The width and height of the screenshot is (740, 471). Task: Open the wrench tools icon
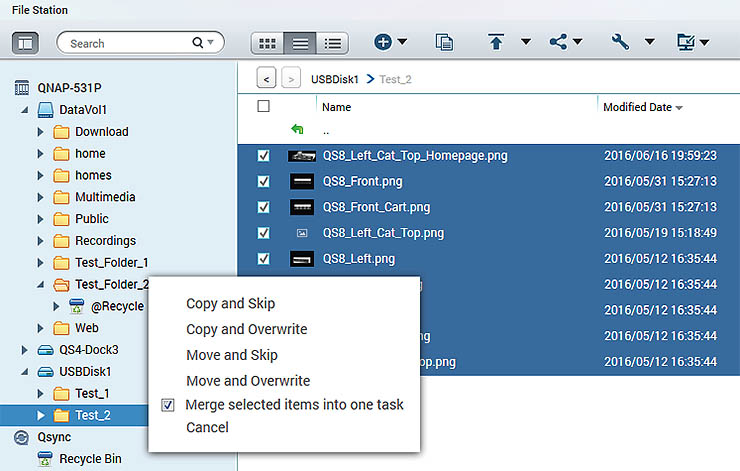pos(620,43)
